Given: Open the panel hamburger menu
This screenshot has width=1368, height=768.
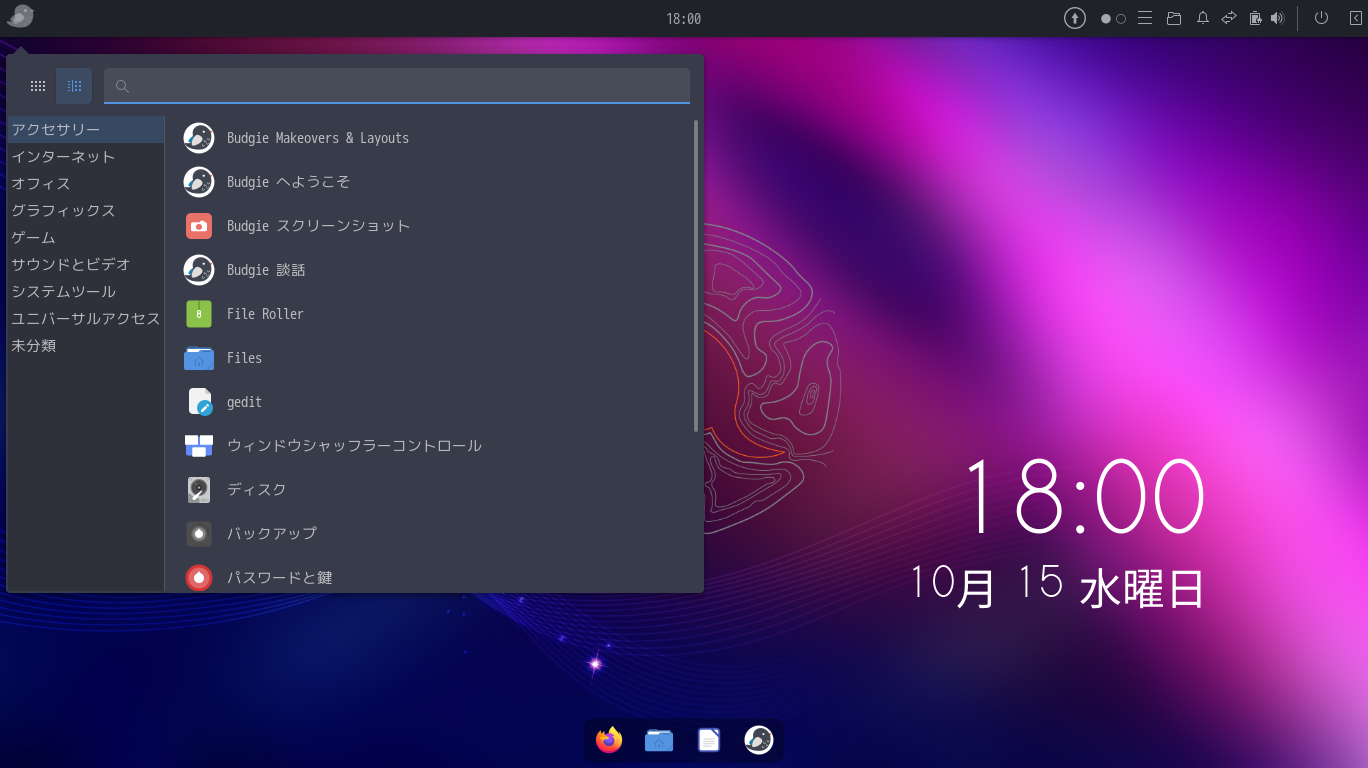Looking at the screenshot, I should (1144, 17).
